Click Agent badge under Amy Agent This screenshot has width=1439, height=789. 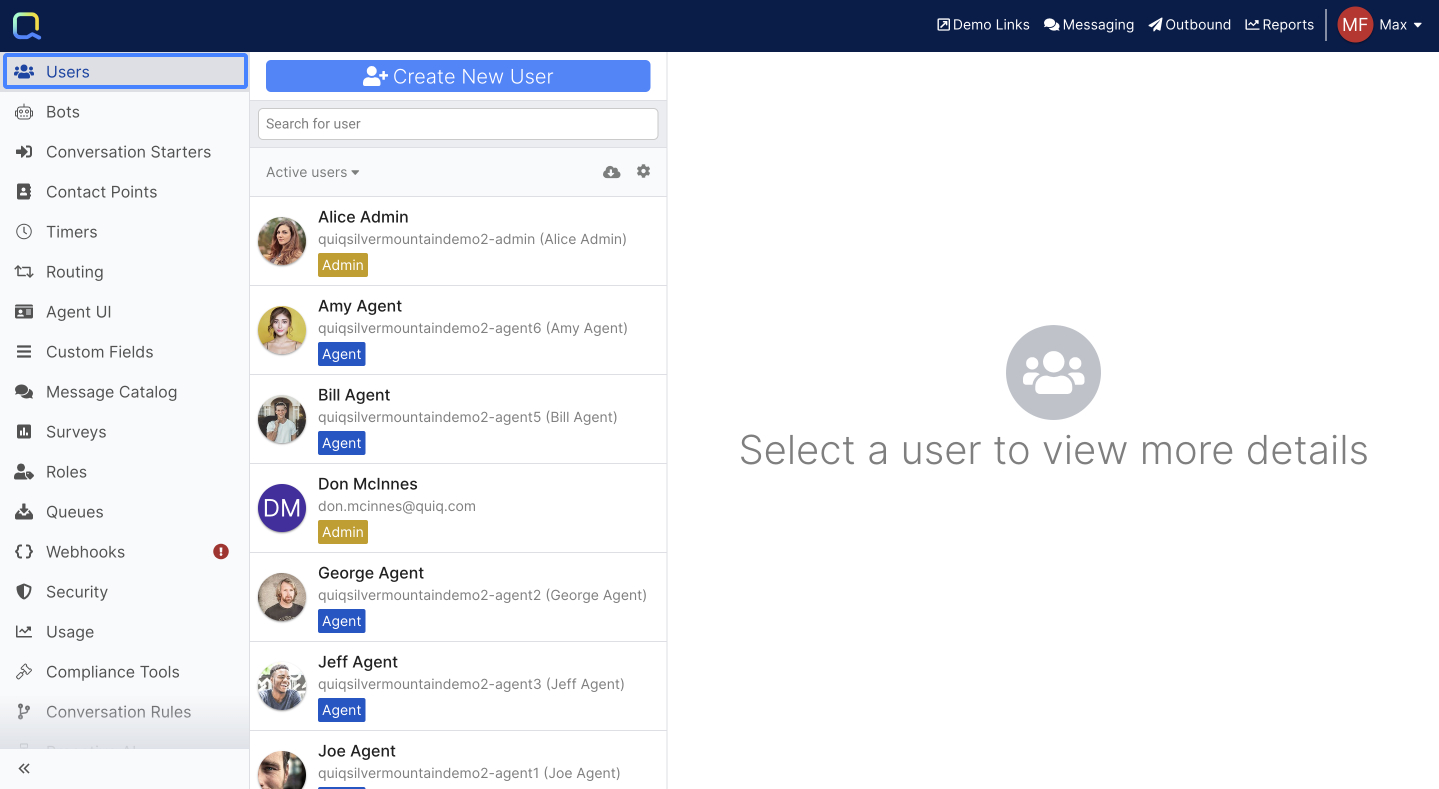342,354
